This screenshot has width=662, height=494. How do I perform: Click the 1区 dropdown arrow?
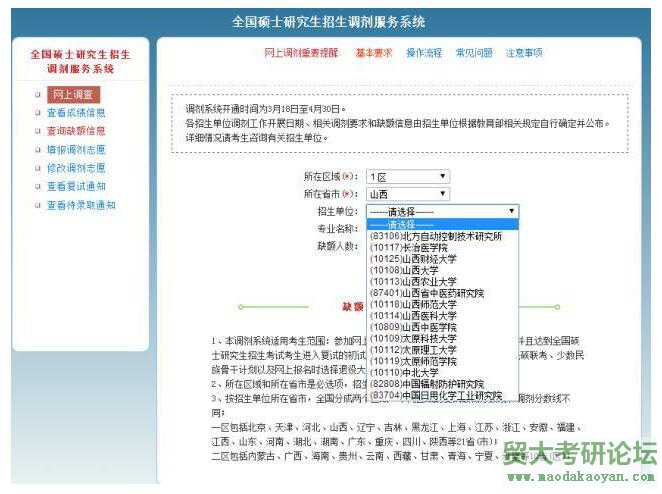click(442, 176)
